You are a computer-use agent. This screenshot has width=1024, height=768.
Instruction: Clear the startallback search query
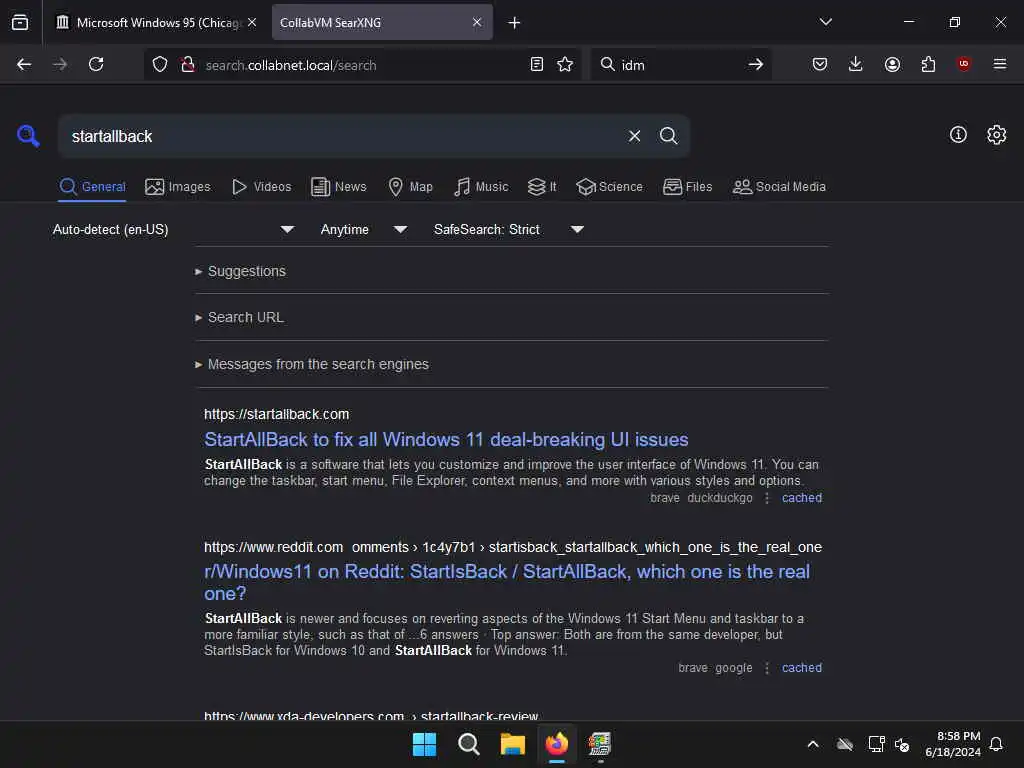pos(634,136)
